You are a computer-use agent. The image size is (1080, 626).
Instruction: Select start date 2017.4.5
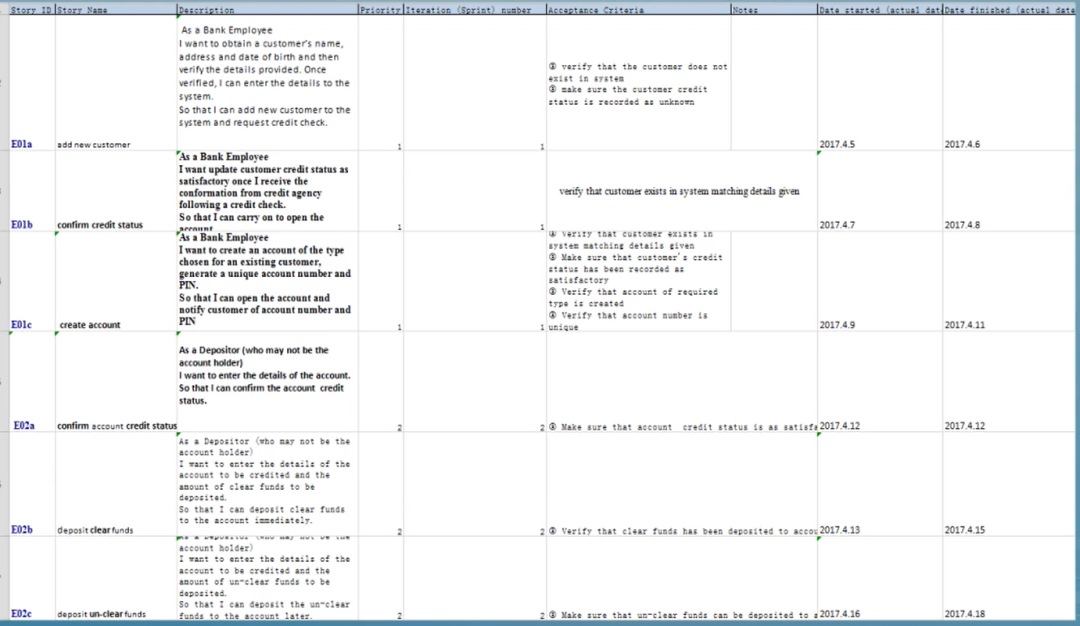[837, 144]
